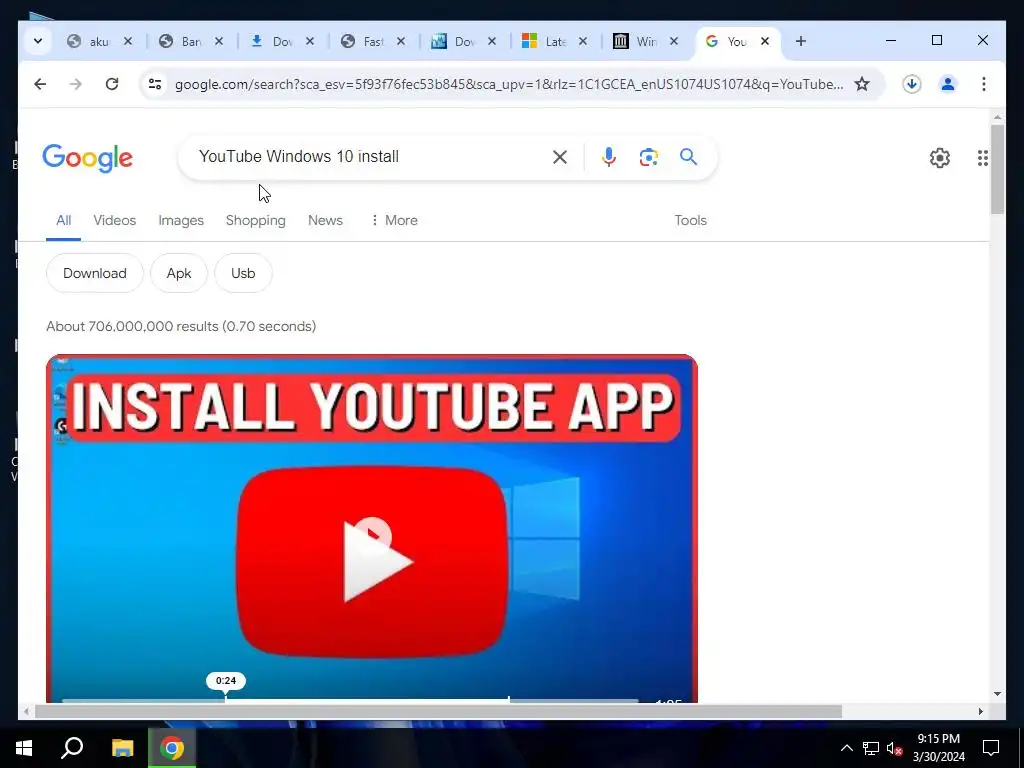Filter results by Images

tap(181, 220)
